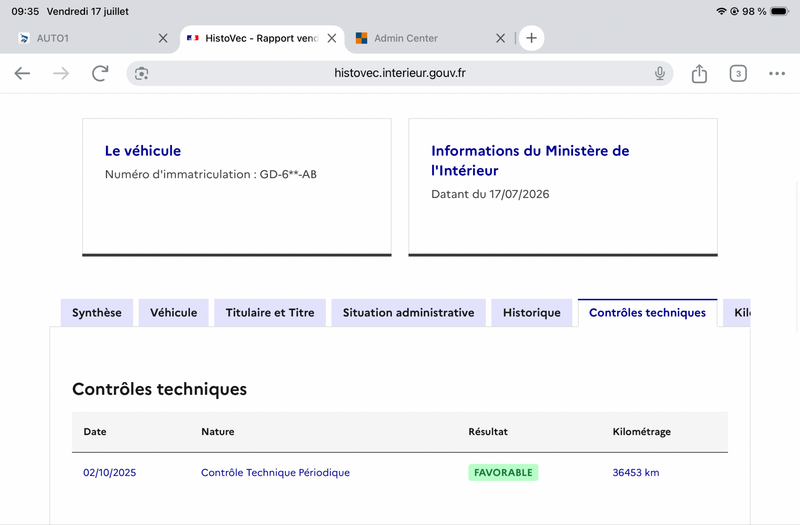Click the Résultat column header

point(488,432)
